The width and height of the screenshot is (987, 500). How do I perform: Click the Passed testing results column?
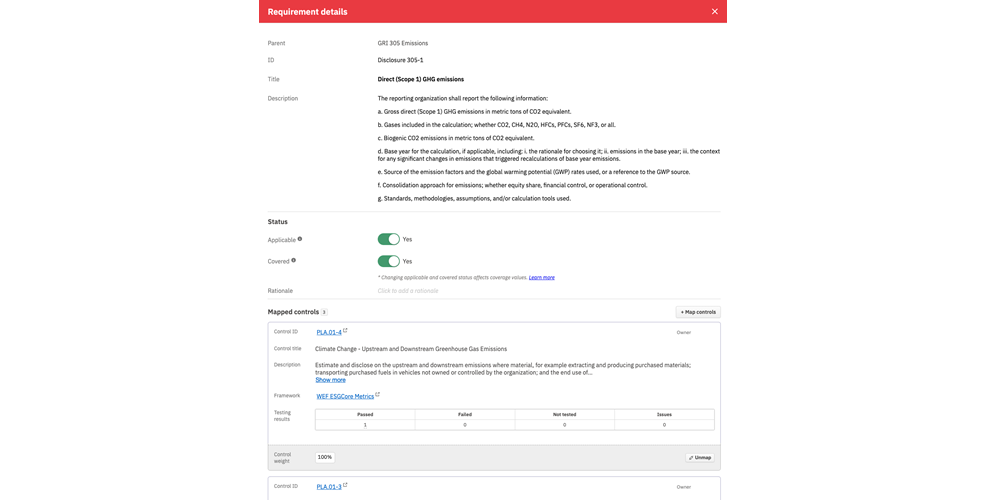pos(365,413)
